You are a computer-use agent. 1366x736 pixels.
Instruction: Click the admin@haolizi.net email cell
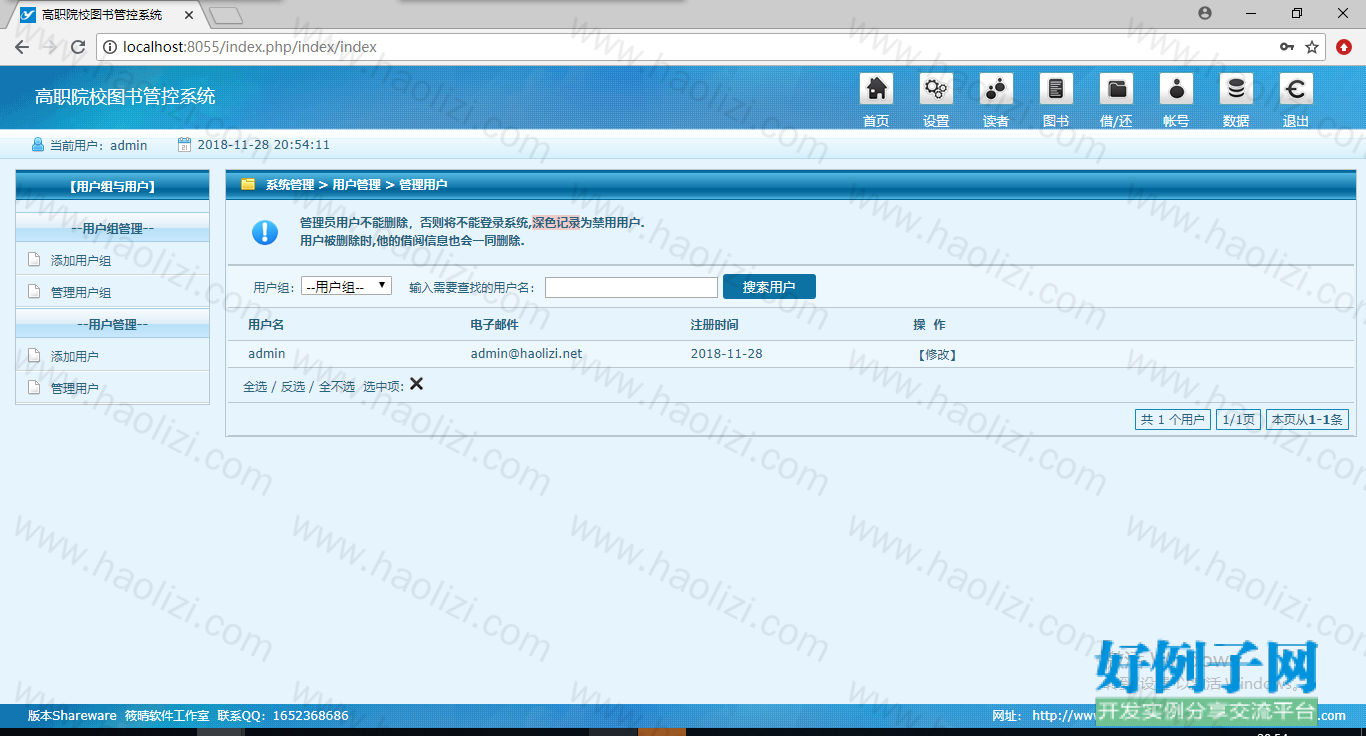(526, 354)
